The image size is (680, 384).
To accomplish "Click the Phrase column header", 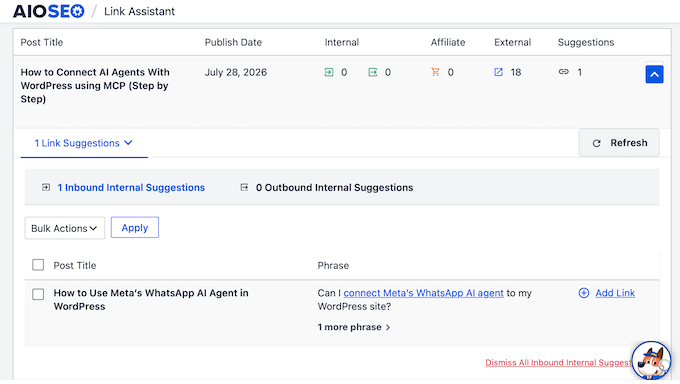I will 333,266.
